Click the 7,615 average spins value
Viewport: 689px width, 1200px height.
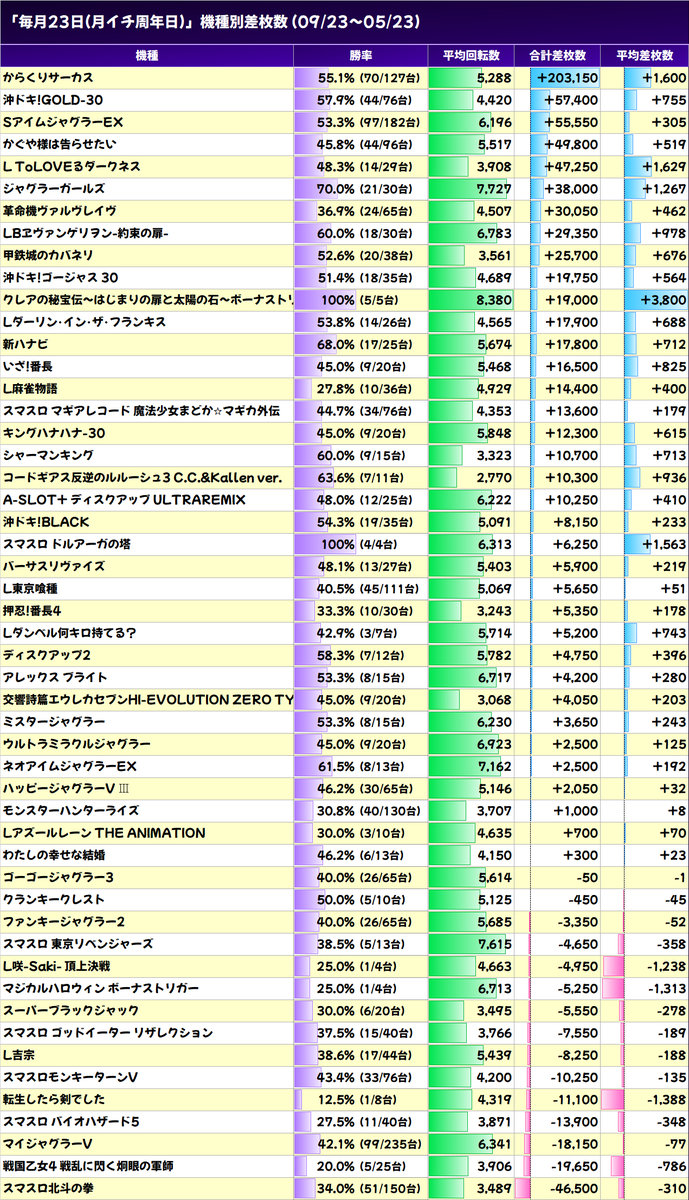pos(495,942)
